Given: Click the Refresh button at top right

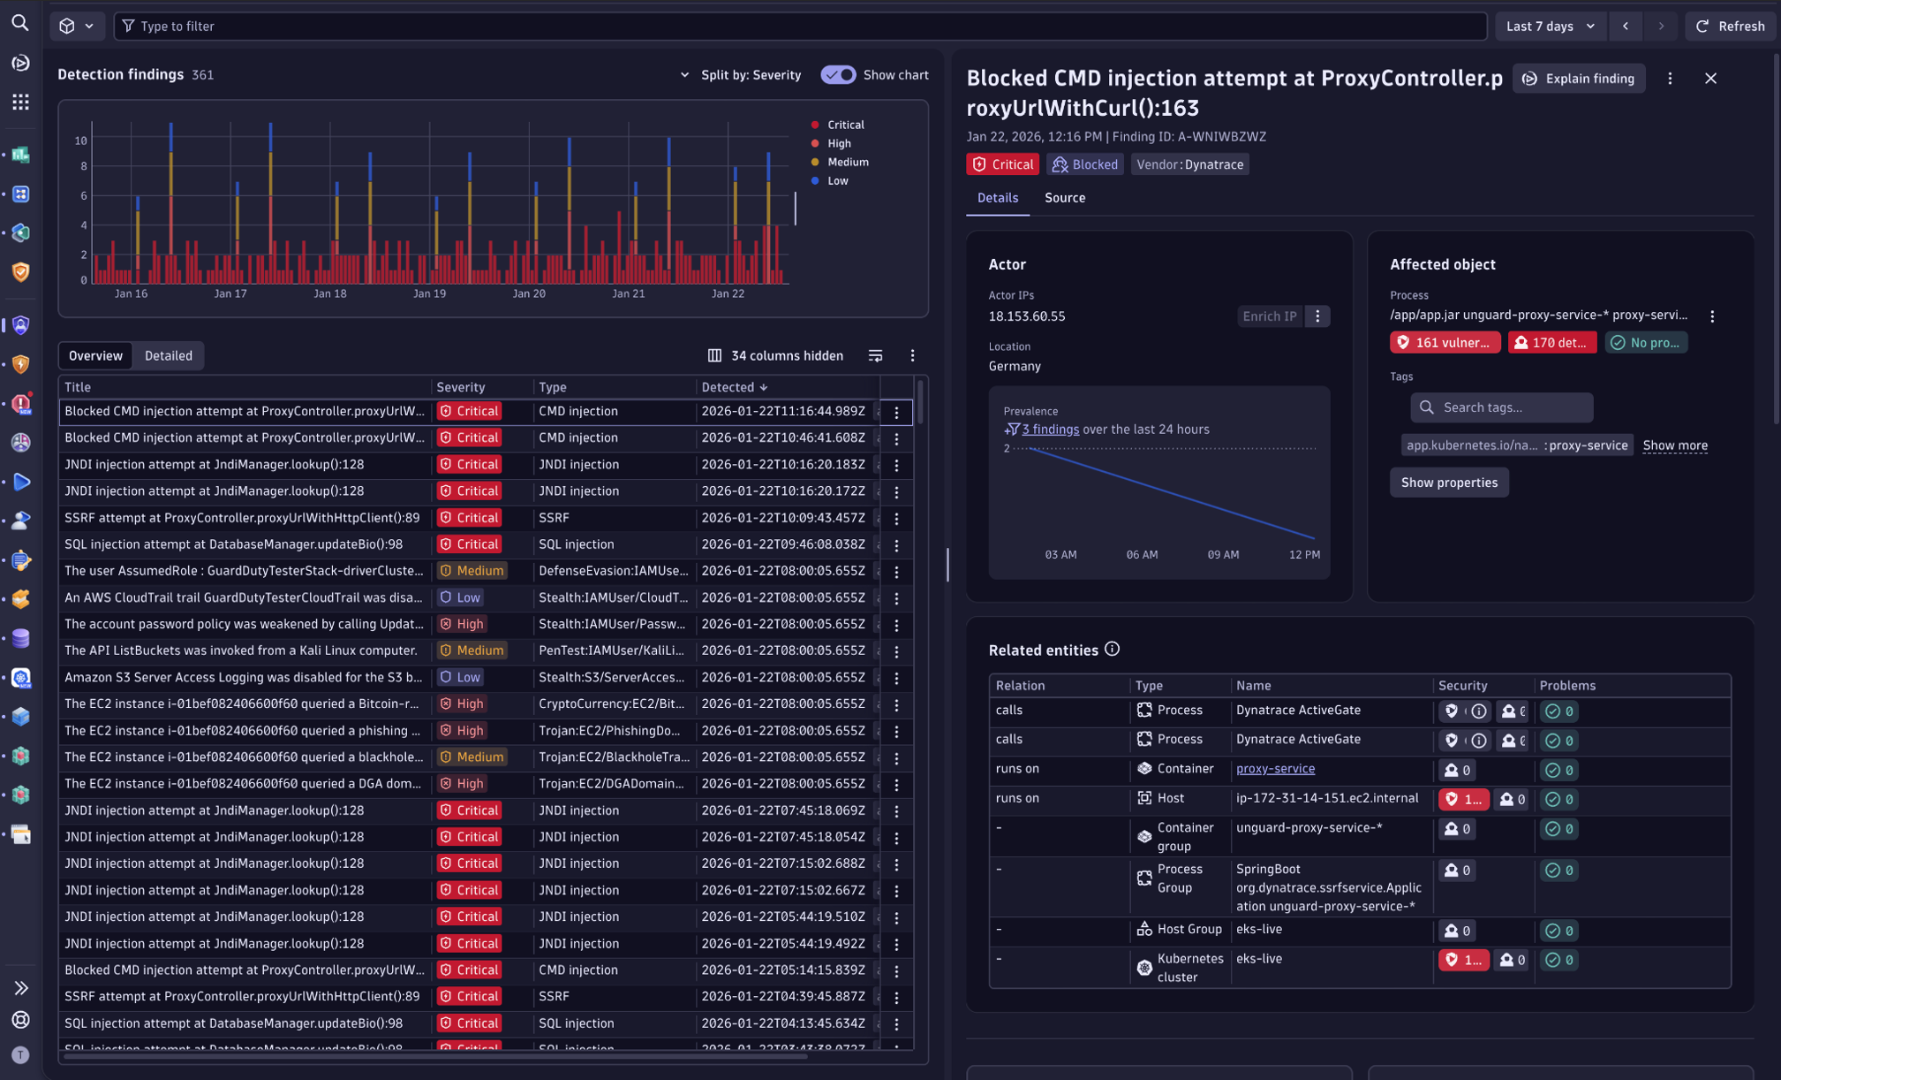Looking at the screenshot, I should pyautogui.click(x=1730, y=26).
